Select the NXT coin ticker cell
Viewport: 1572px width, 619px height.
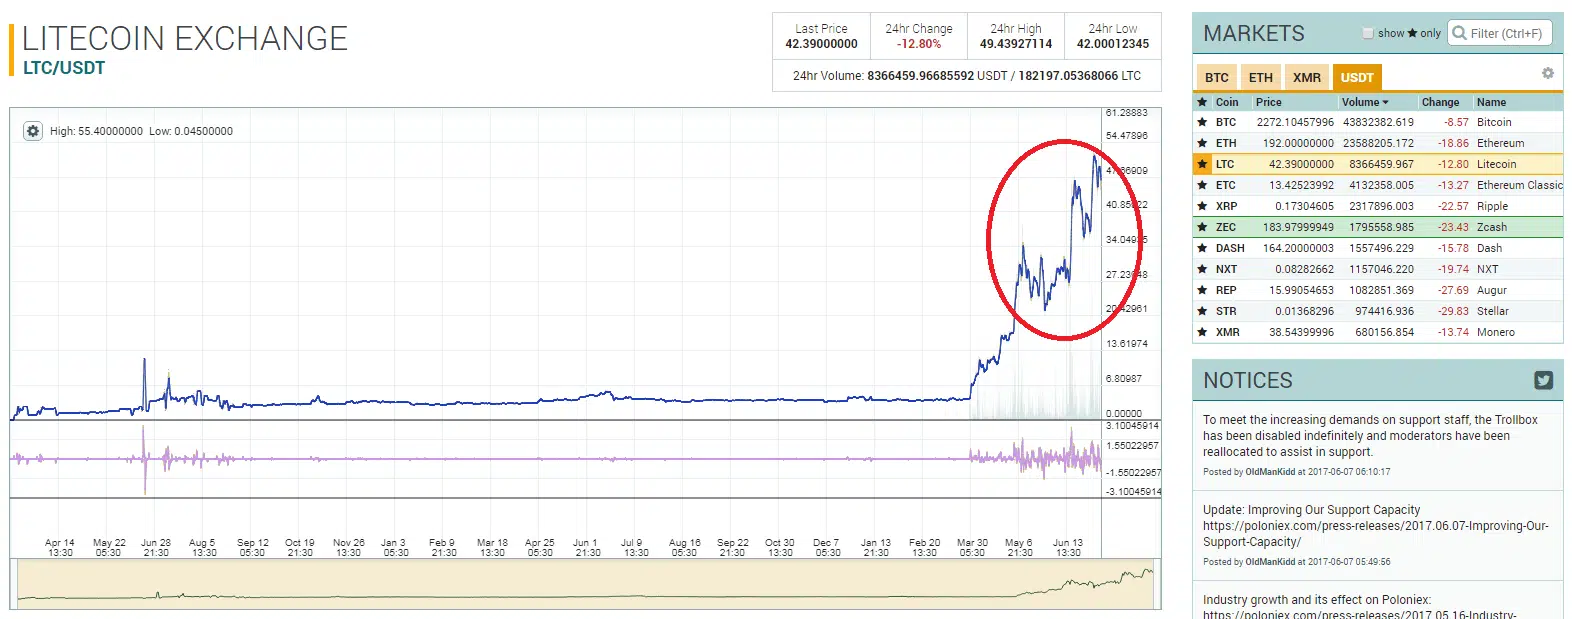(x=1226, y=269)
